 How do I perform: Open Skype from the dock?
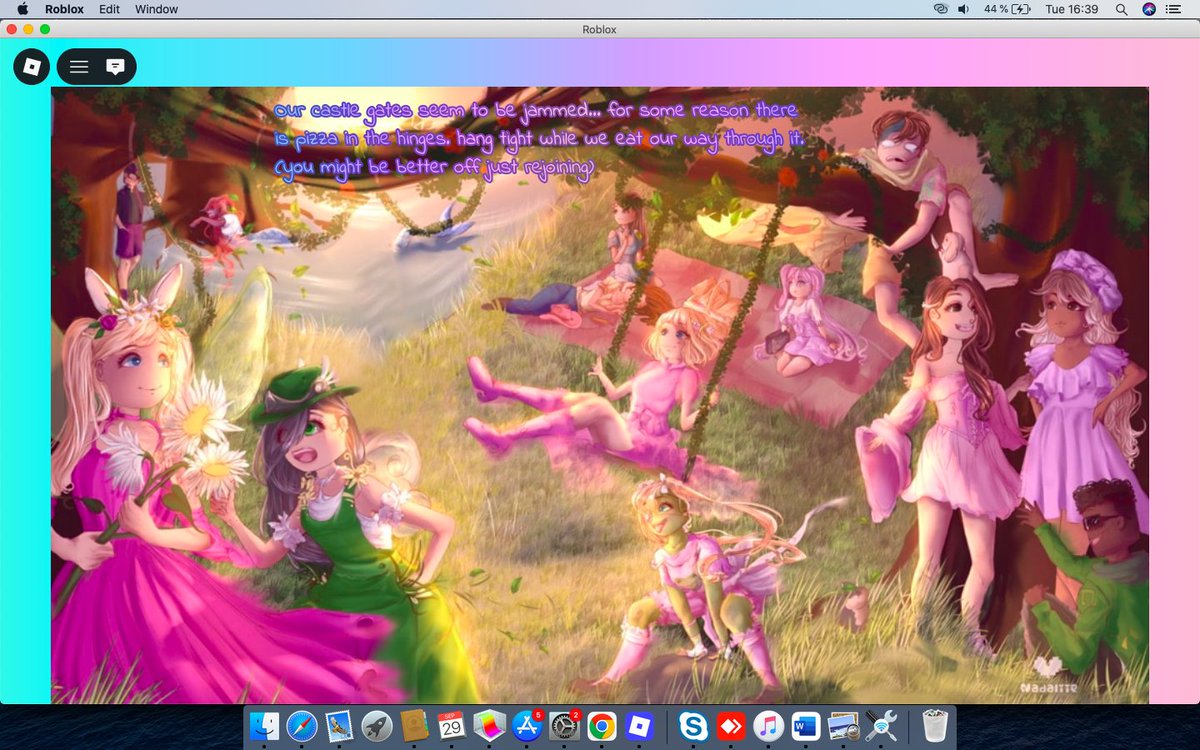pos(693,727)
